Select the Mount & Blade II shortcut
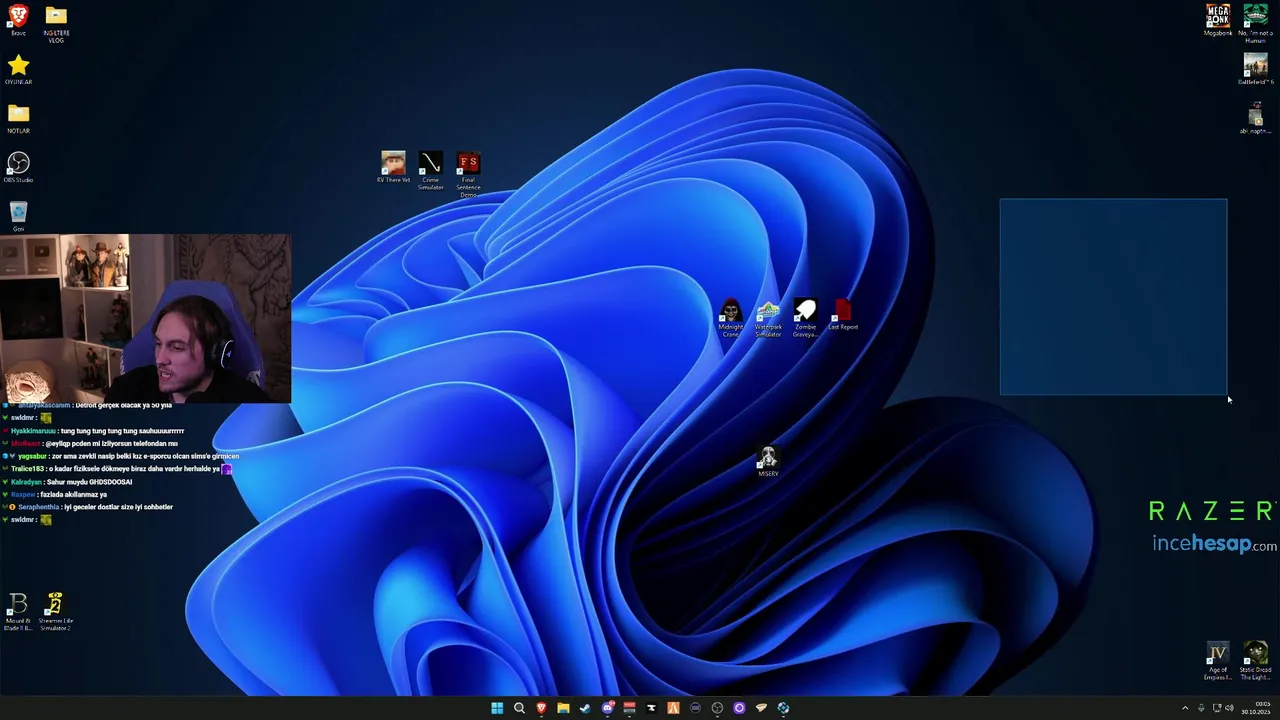The height and width of the screenshot is (720, 1280). 18,611
